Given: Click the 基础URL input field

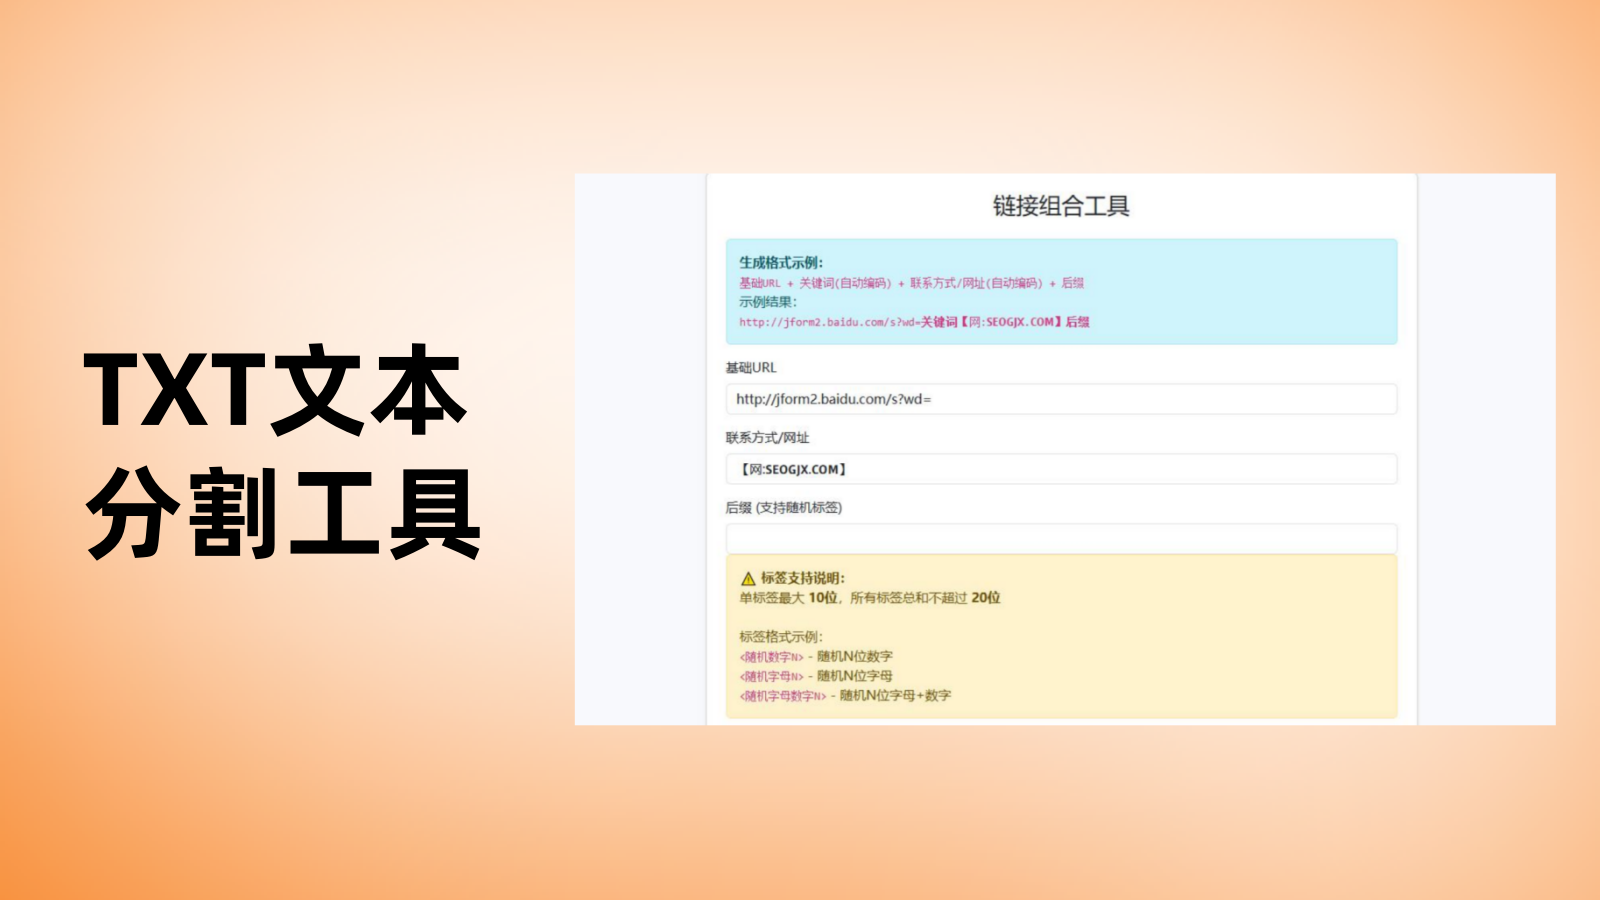Looking at the screenshot, I should (x=1061, y=399).
